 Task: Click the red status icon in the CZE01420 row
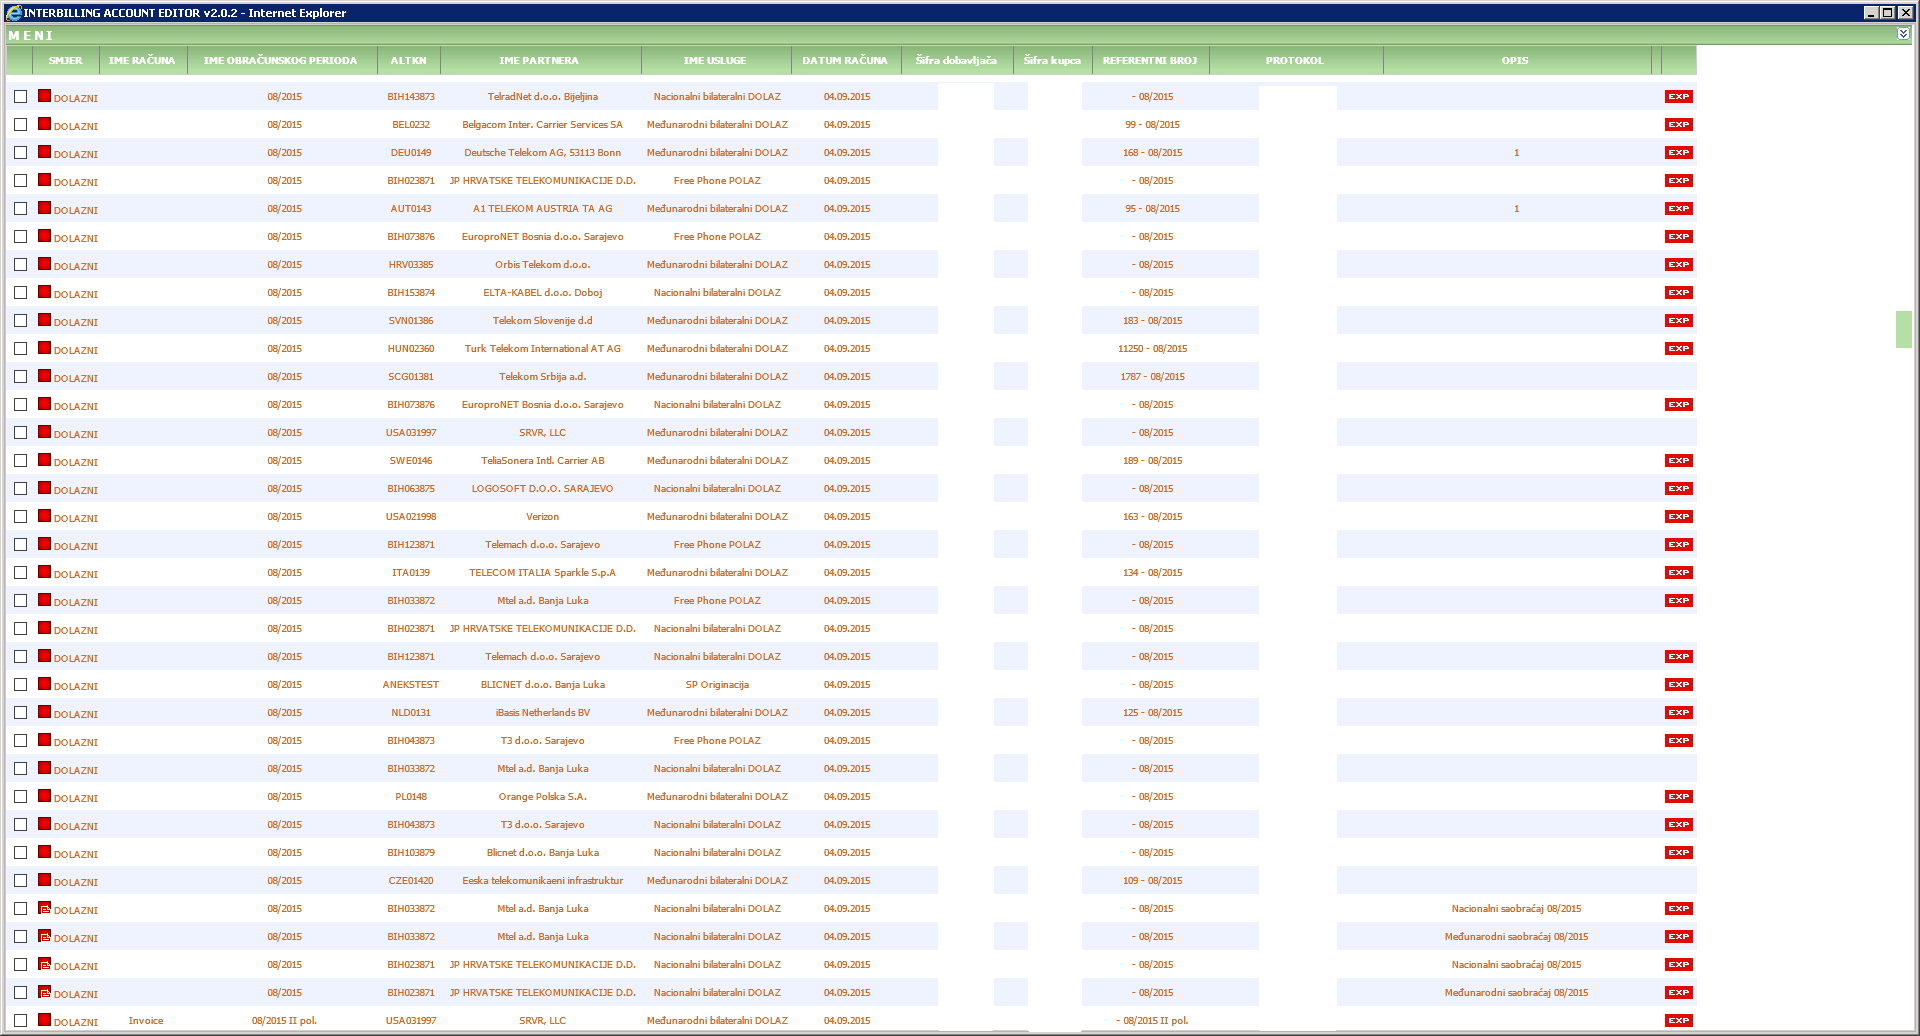44,880
